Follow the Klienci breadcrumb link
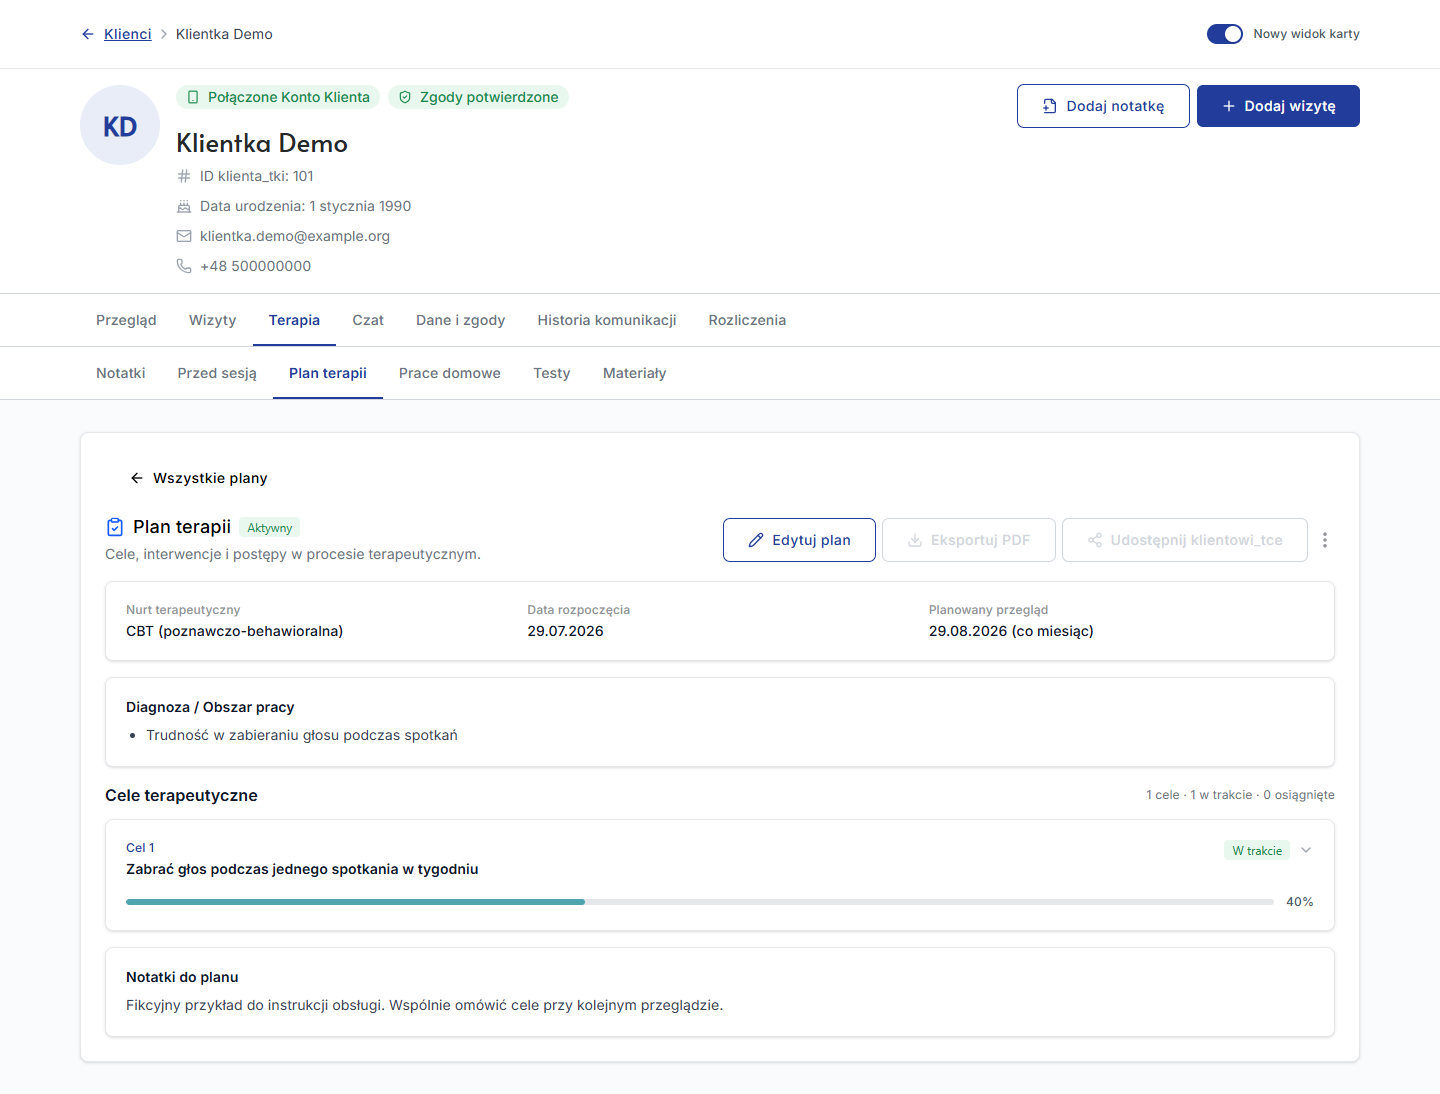The width and height of the screenshot is (1440, 1094). pyautogui.click(x=128, y=34)
